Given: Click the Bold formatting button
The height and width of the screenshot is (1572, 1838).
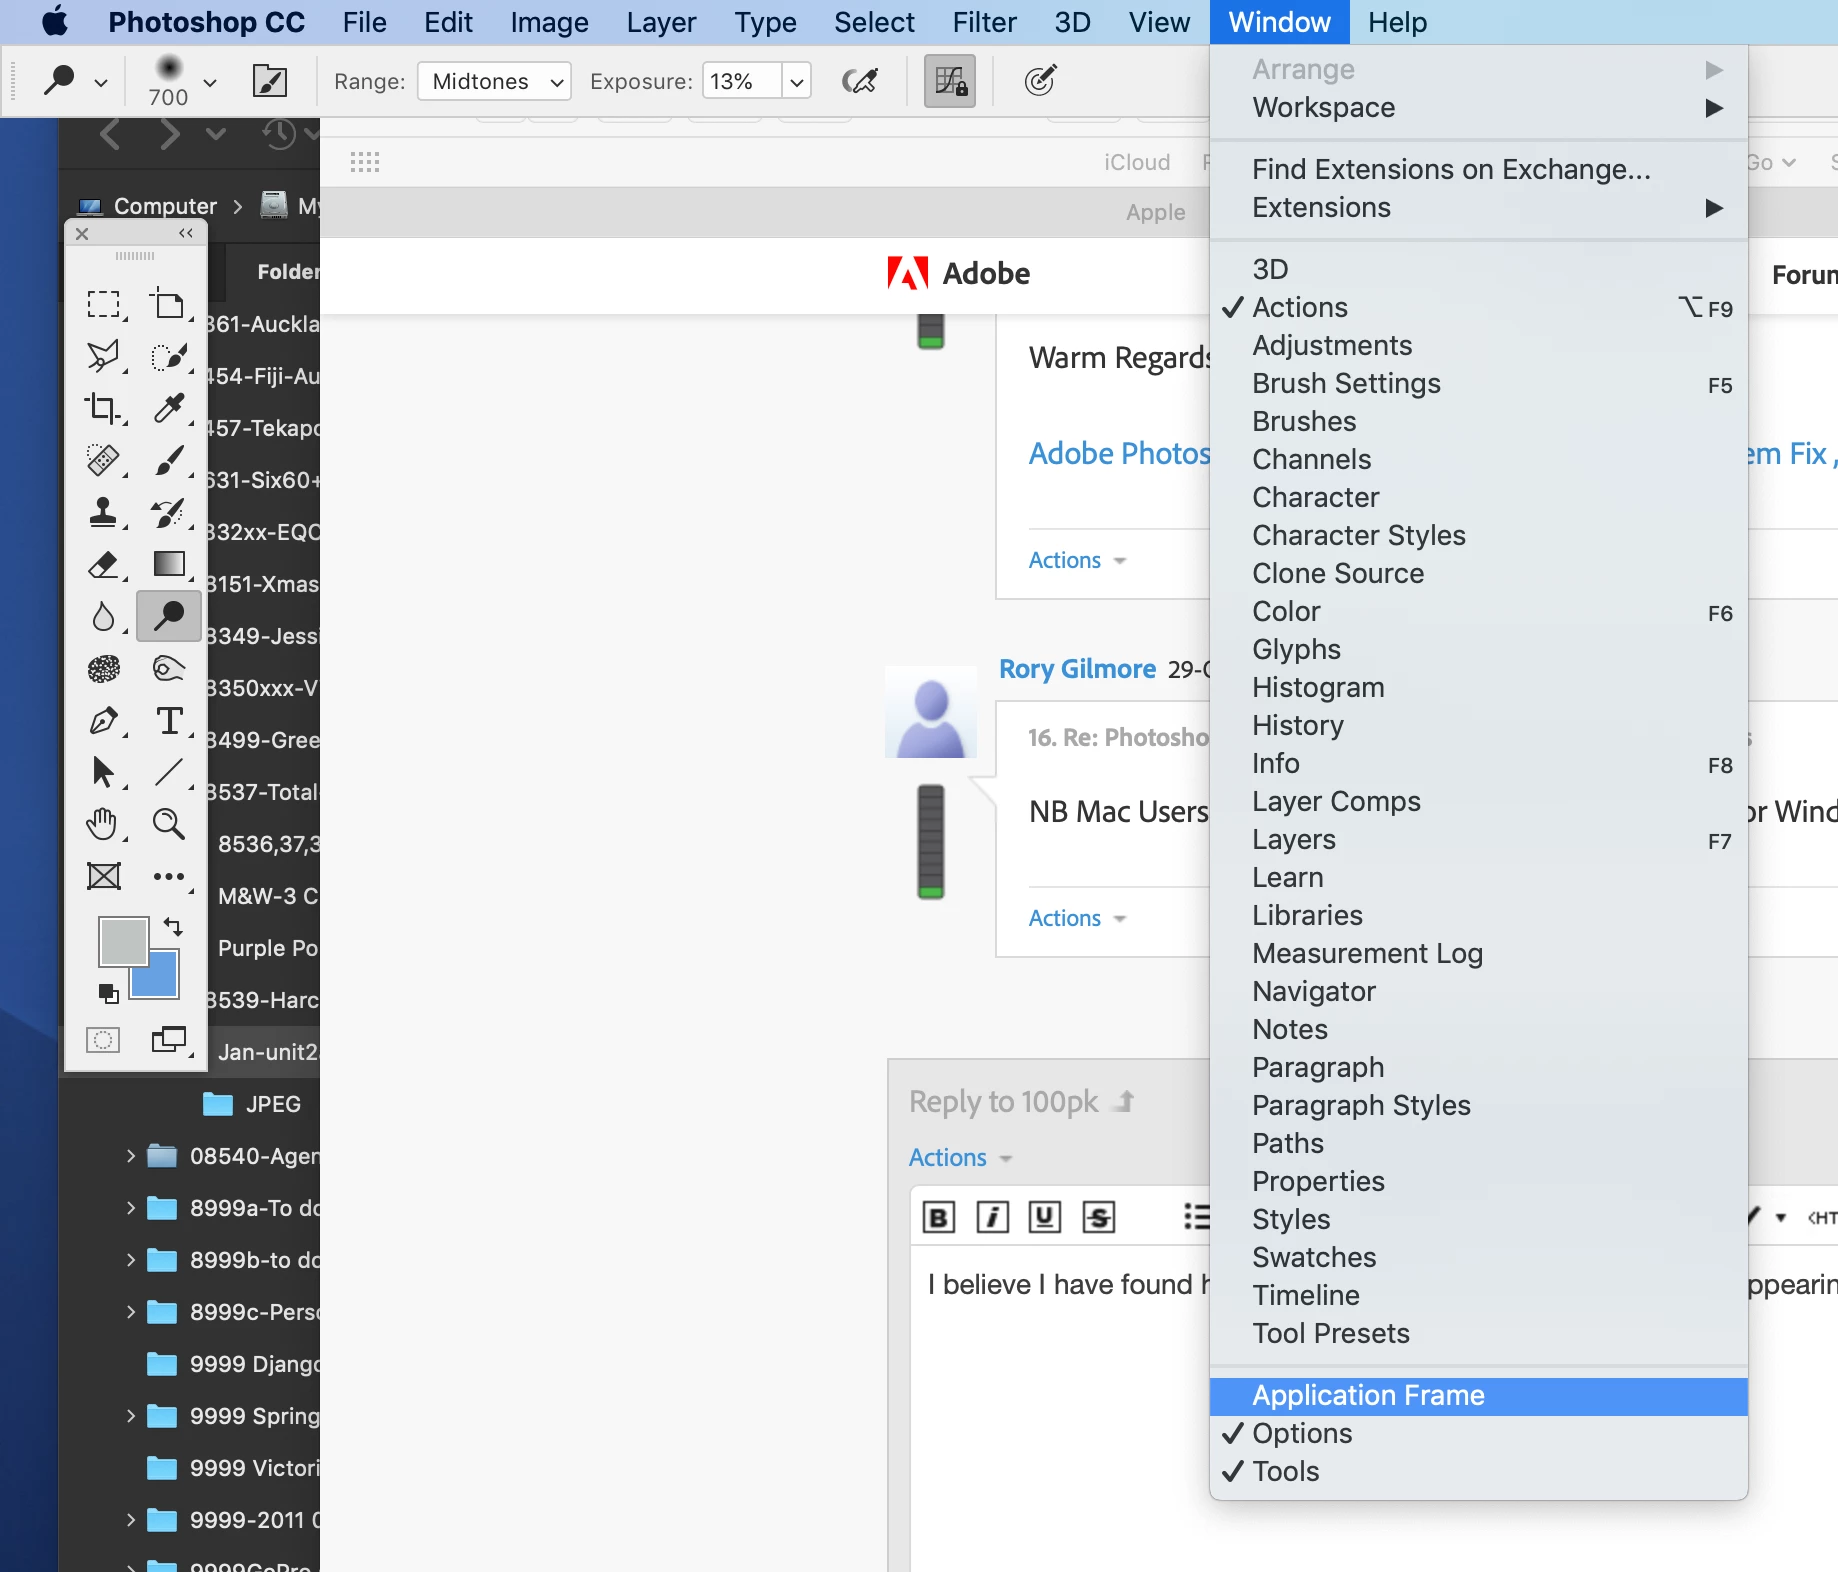Looking at the screenshot, I should pyautogui.click(x=938, y=1217).
